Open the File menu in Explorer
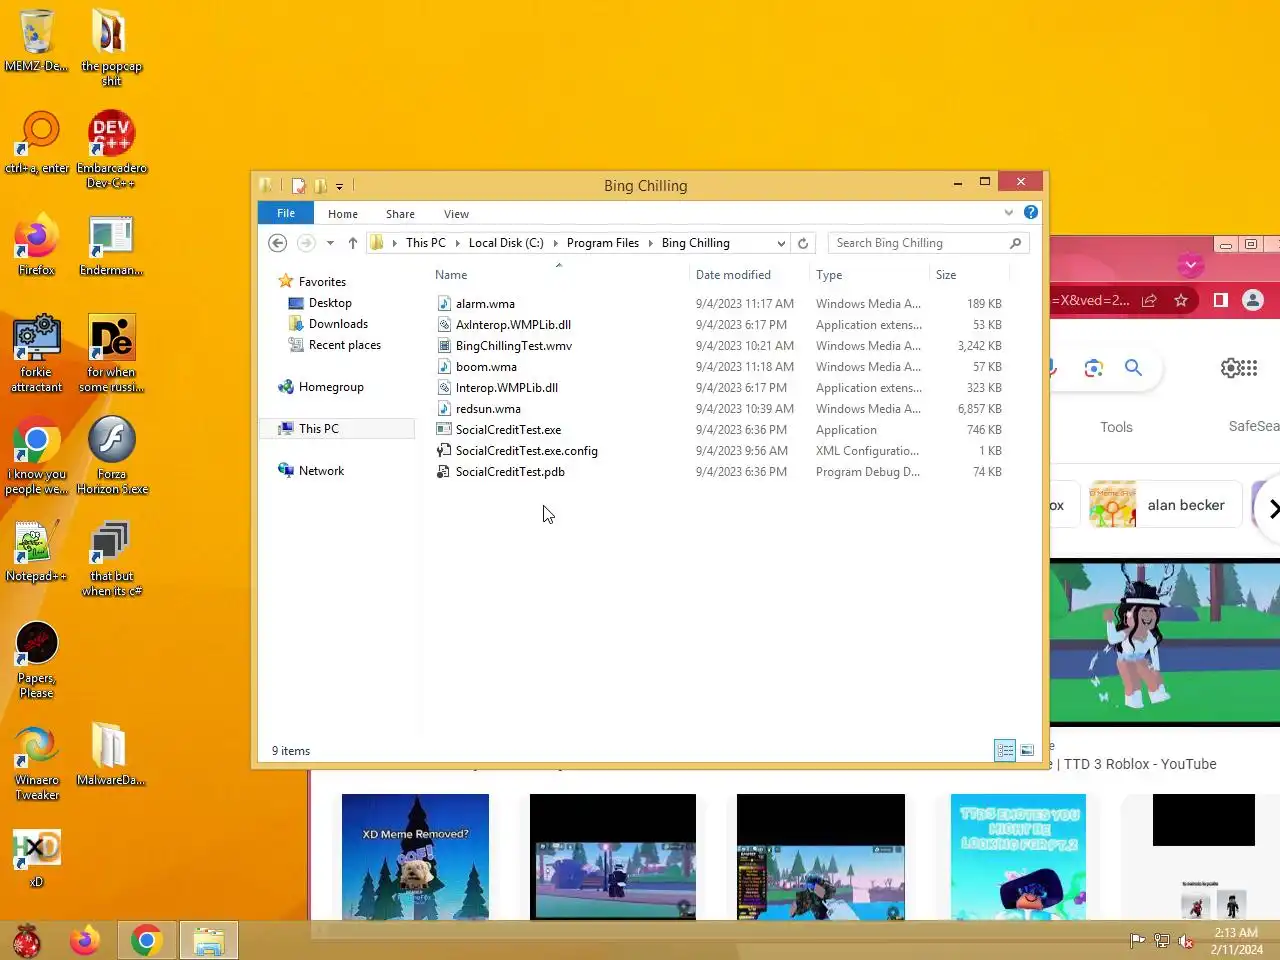Image resolution: width=1280 pixels, height=960 pixels. click(x=286, y=213)
